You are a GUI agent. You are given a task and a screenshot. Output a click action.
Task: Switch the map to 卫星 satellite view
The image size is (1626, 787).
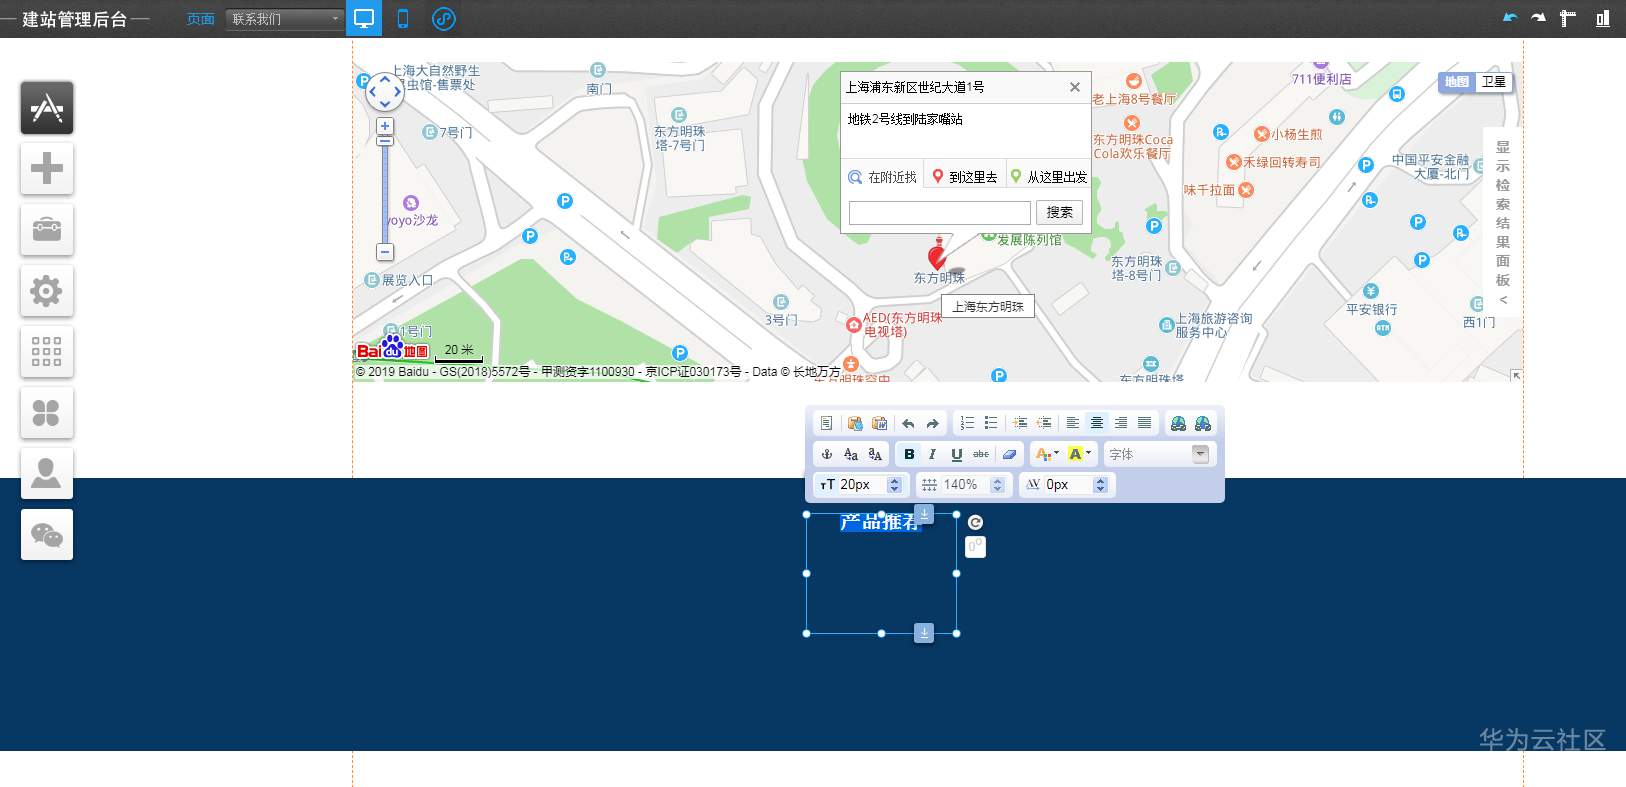1493,82
